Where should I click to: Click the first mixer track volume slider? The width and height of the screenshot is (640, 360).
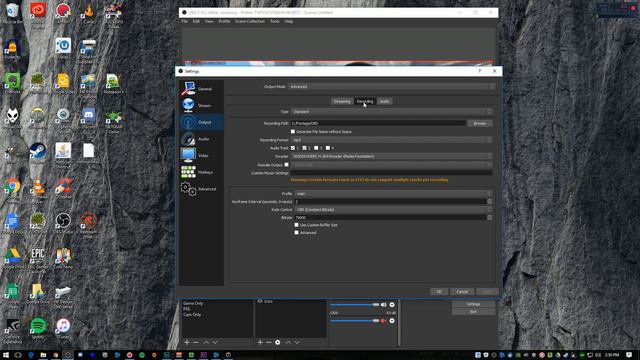click(355, 304)
